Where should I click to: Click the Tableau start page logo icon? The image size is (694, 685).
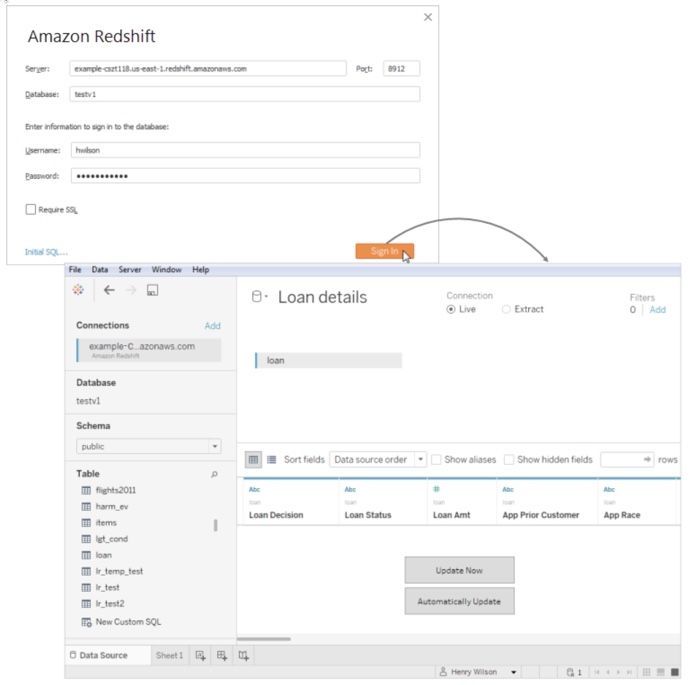point(79,291)
